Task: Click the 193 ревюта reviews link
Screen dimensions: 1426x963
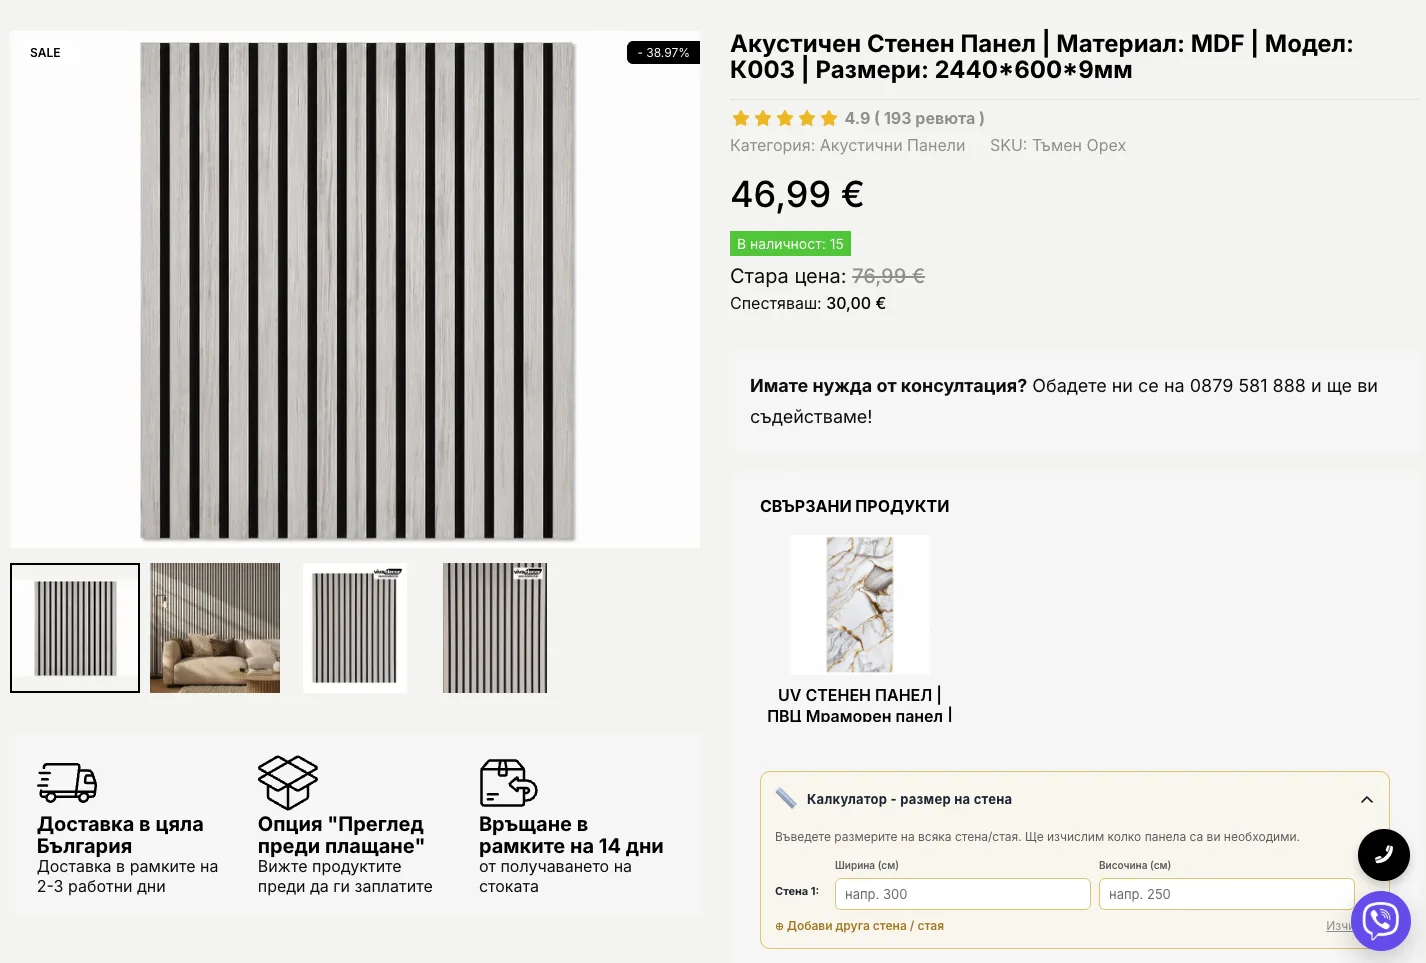Action: click(x=929, y=118)
